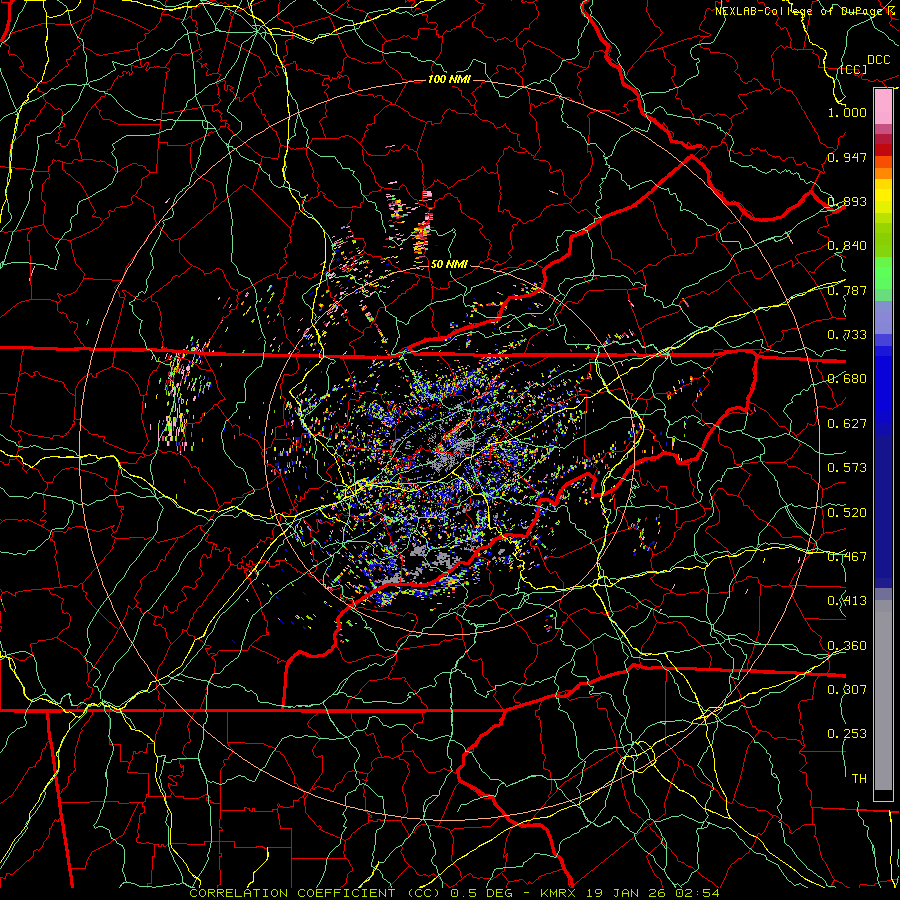Click the red segment of the color bar
The height and width of the screenshot is (900, 900).
[x=883, y=150]
